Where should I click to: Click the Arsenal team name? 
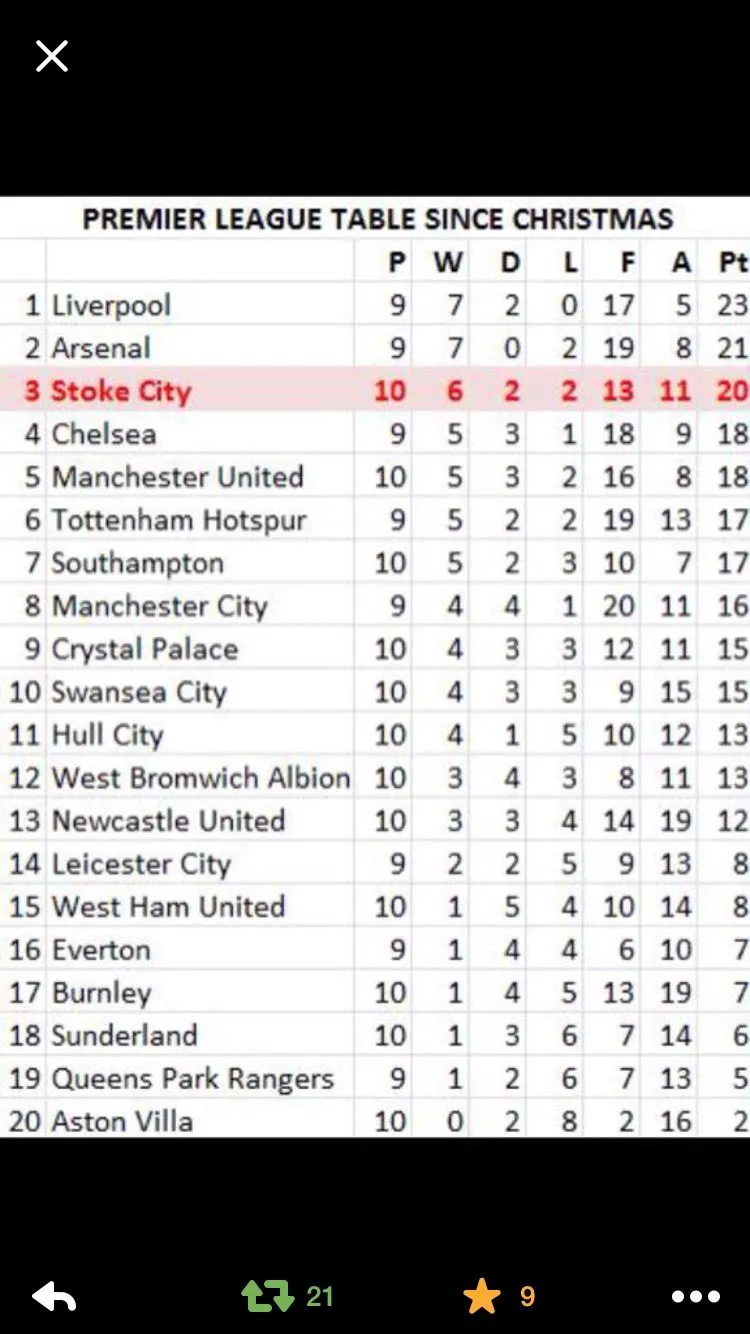pyautogui.click(x=101, y=348)
